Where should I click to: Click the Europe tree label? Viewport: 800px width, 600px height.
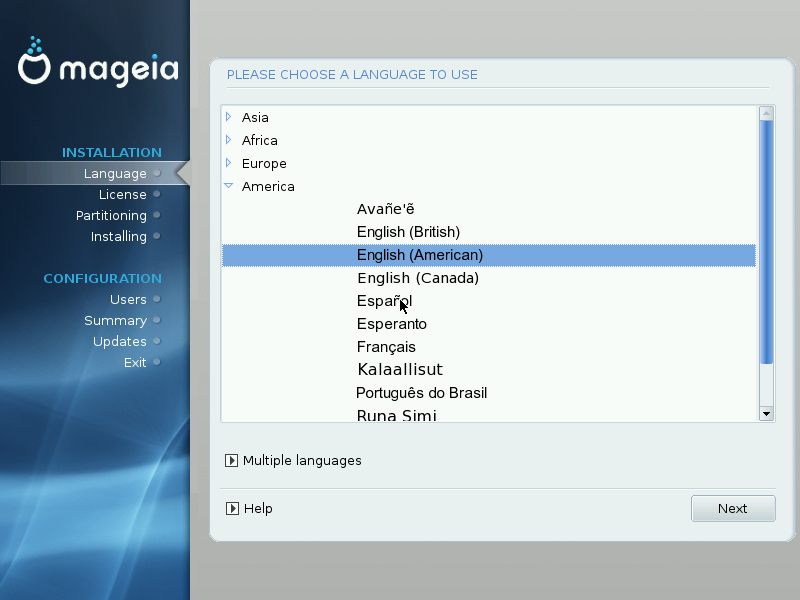[264, 163]
